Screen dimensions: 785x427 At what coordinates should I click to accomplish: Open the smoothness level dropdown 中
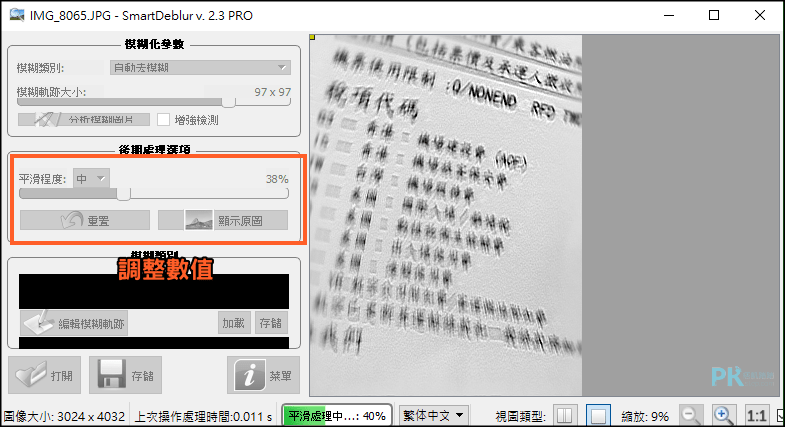point(91,179)
